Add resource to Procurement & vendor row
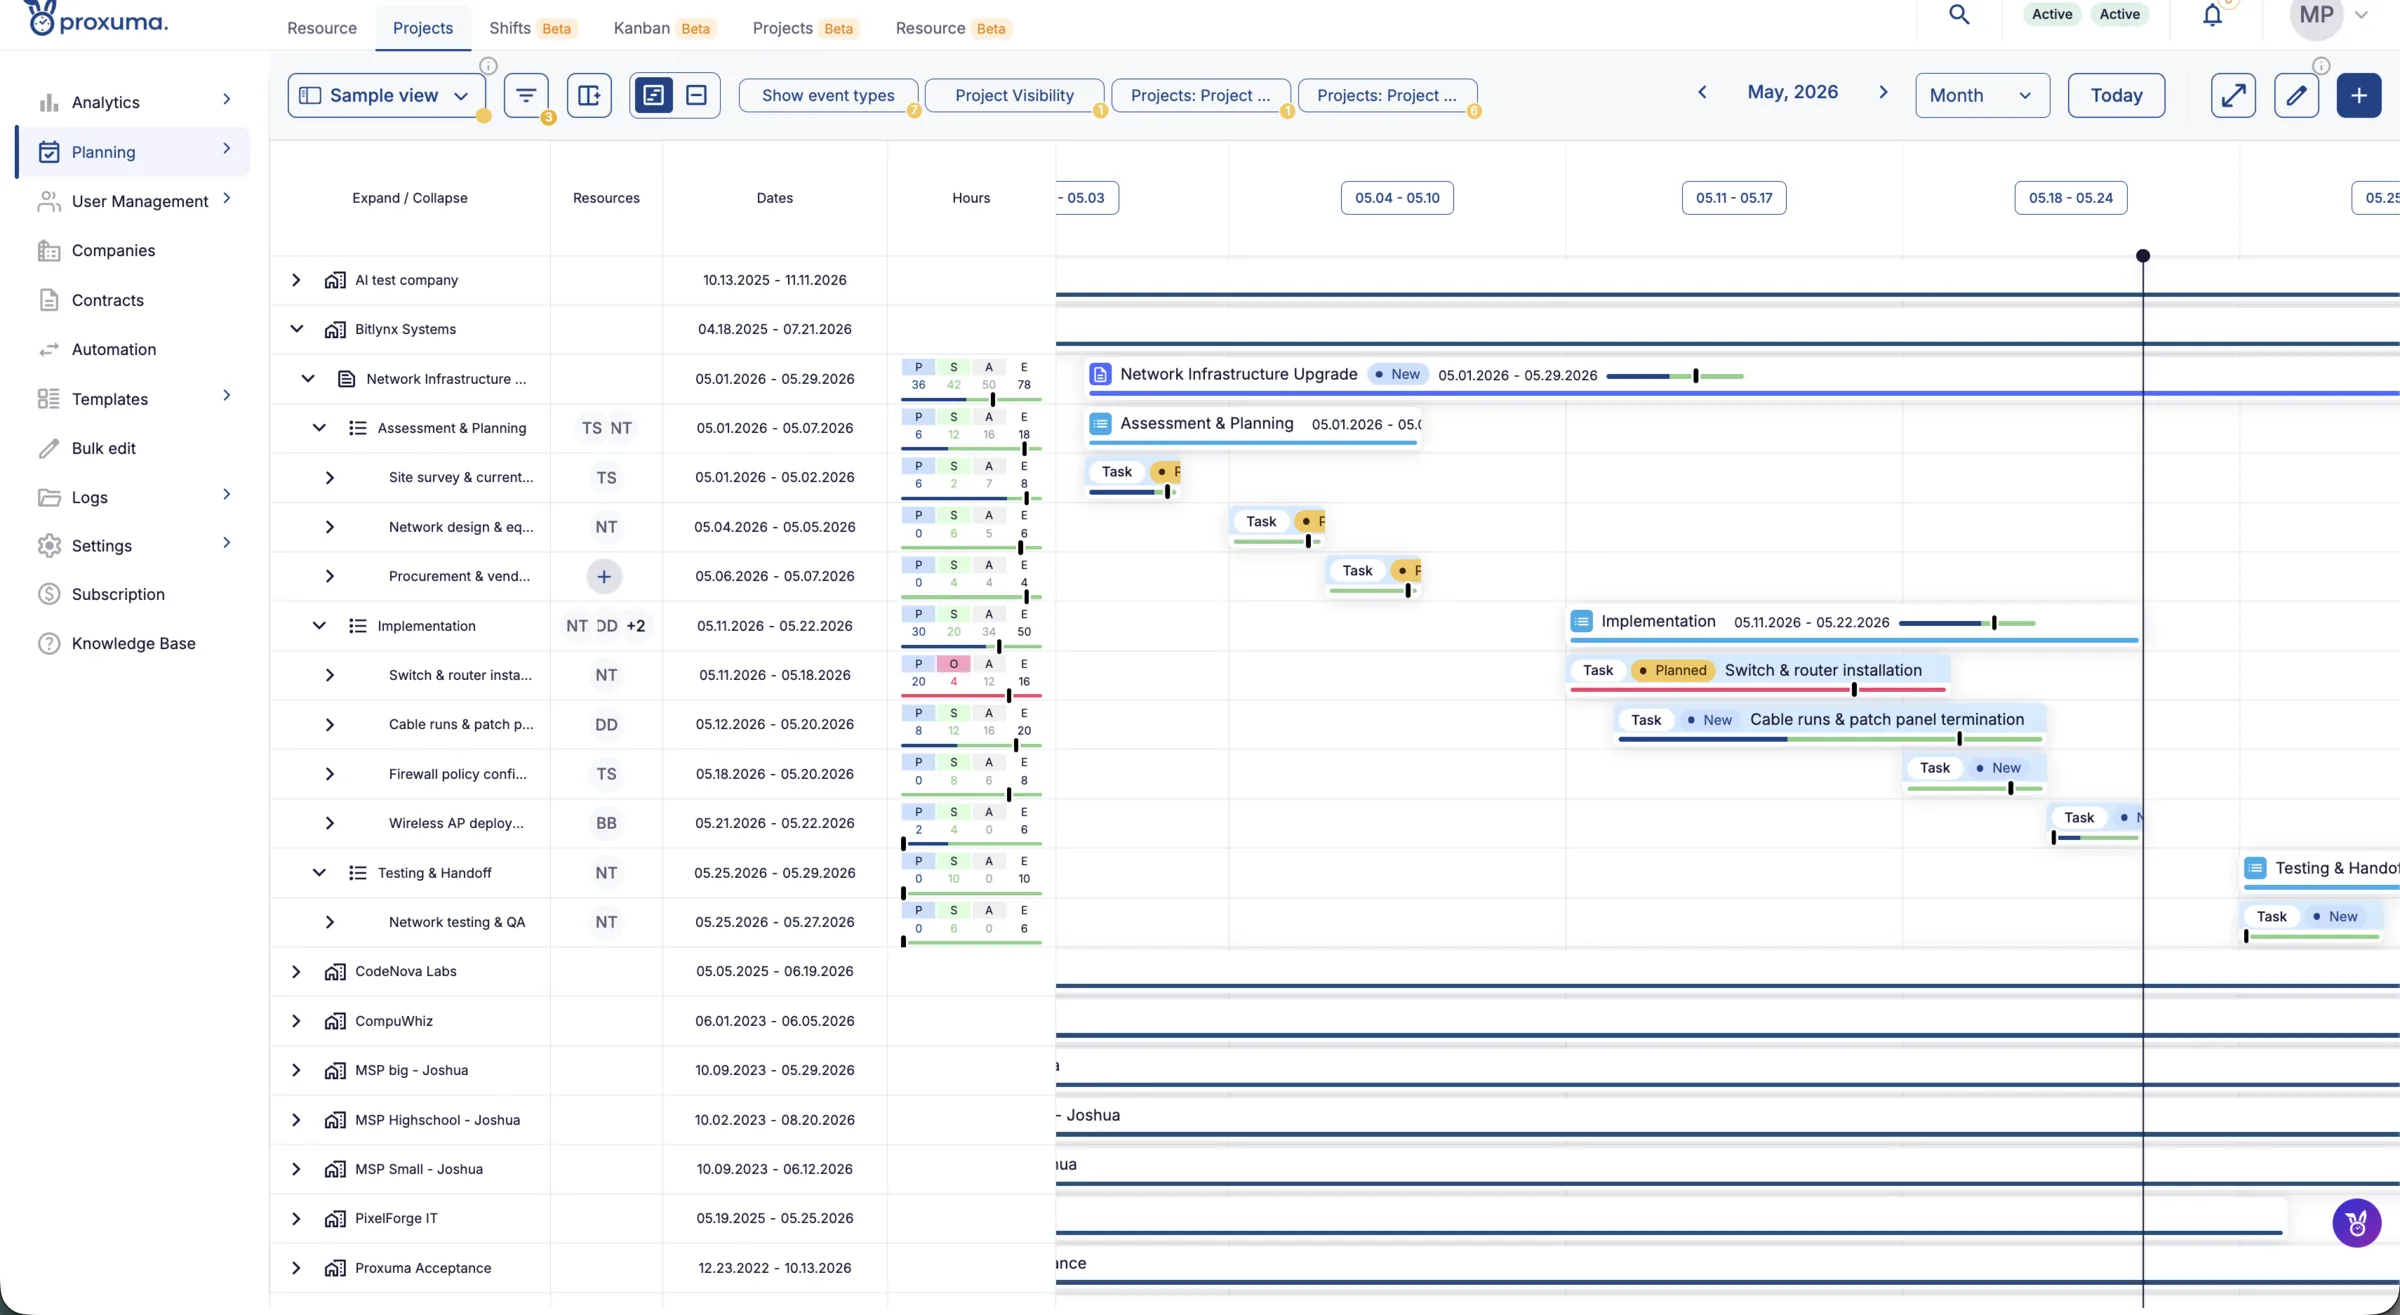 coord(604,576)
